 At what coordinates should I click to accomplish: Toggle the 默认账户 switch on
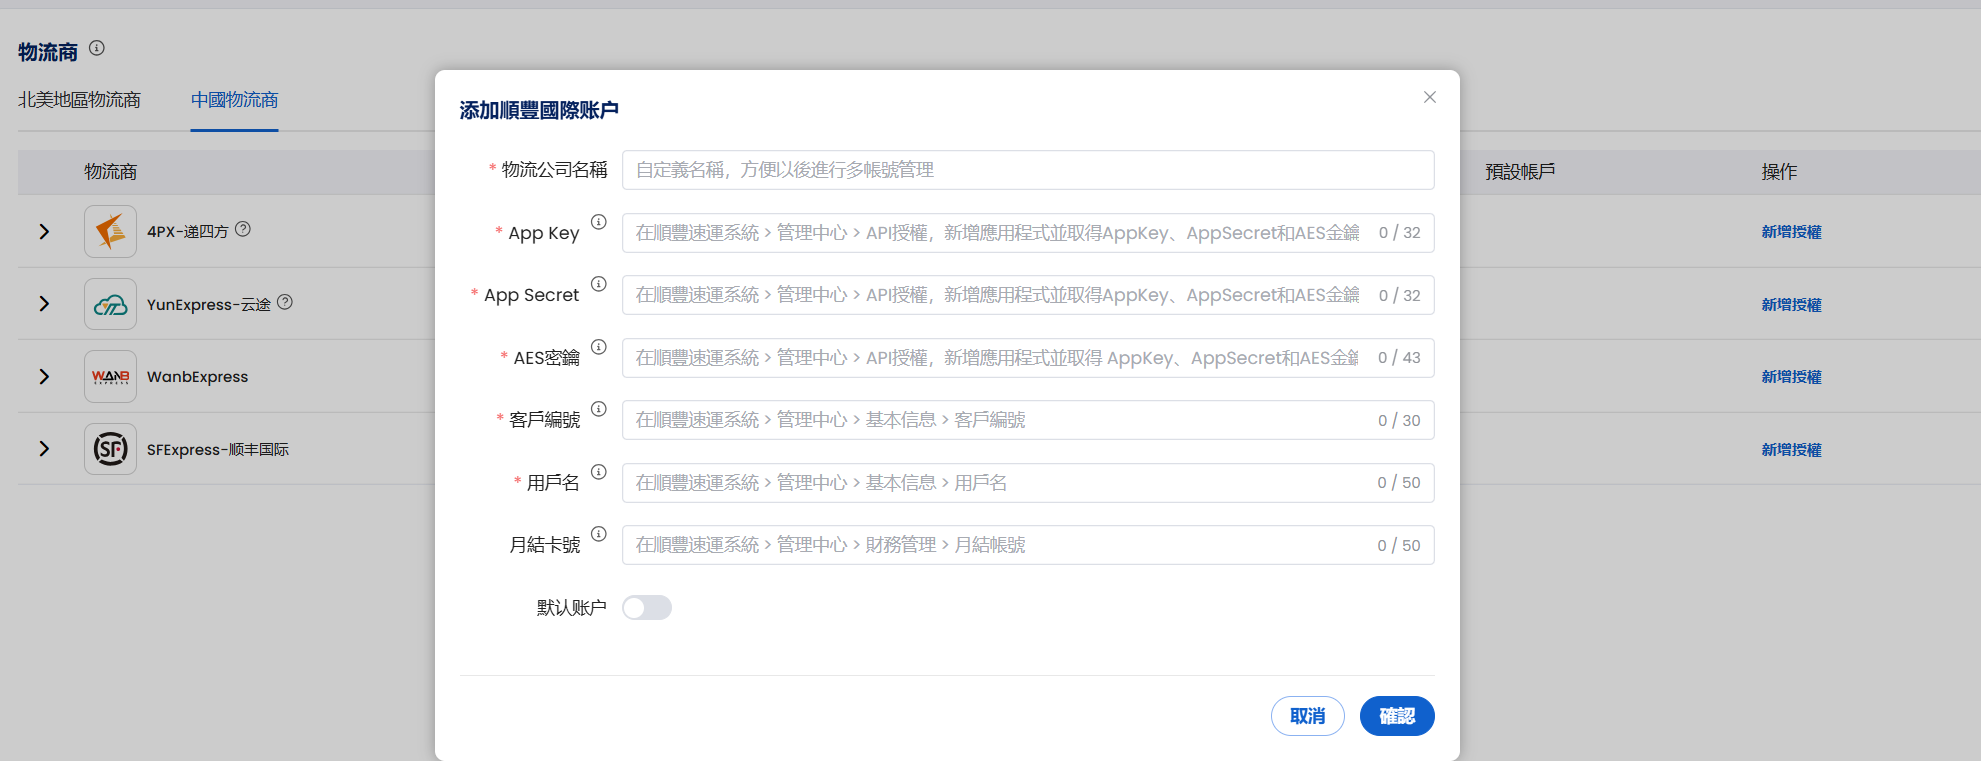647,608
